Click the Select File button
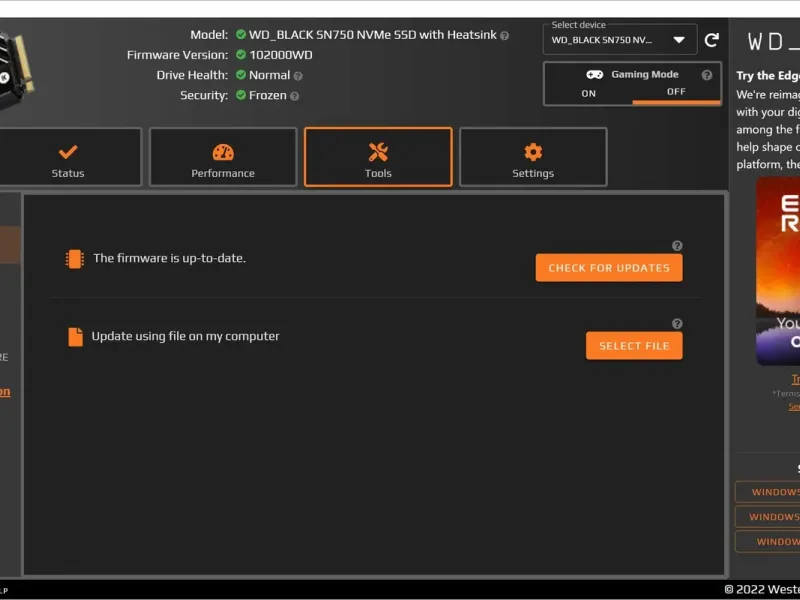800x600 pixels. (x=634, y=346)
